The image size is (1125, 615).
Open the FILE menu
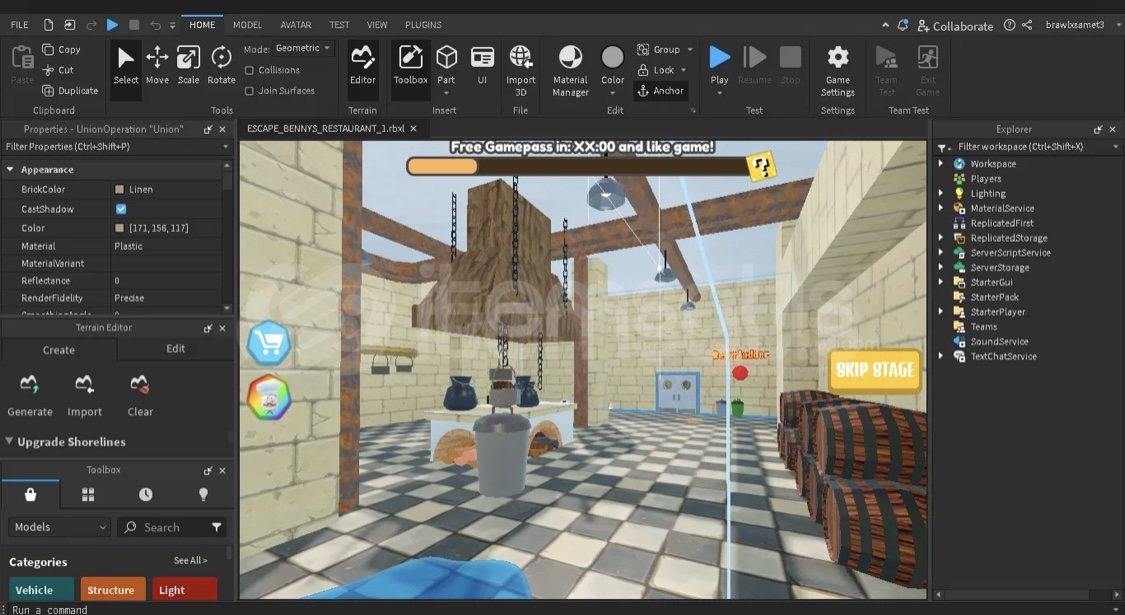[x=19, y=25]
